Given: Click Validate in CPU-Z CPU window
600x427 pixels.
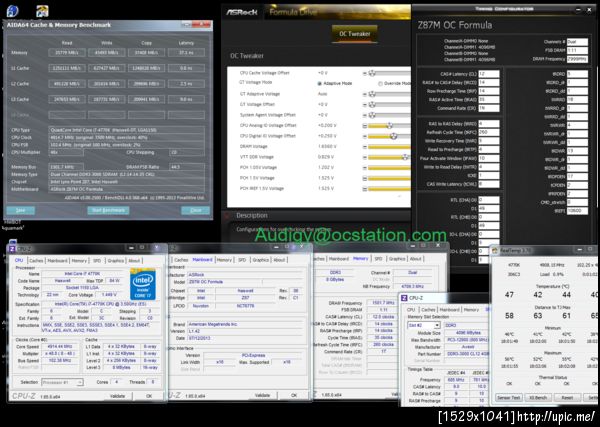Looking at the screenshot, I should (x=117, y=396).
